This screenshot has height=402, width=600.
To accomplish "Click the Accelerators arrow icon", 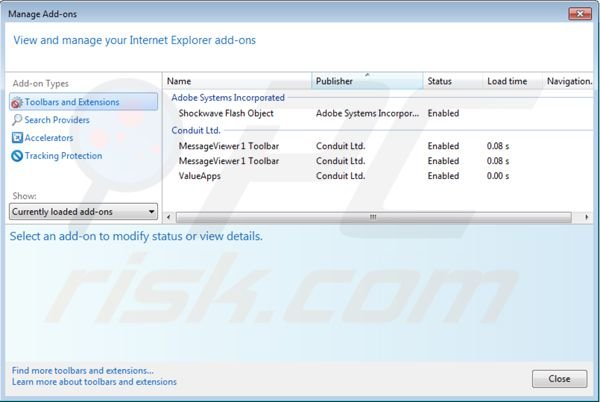I will click(x=17, y=138).
